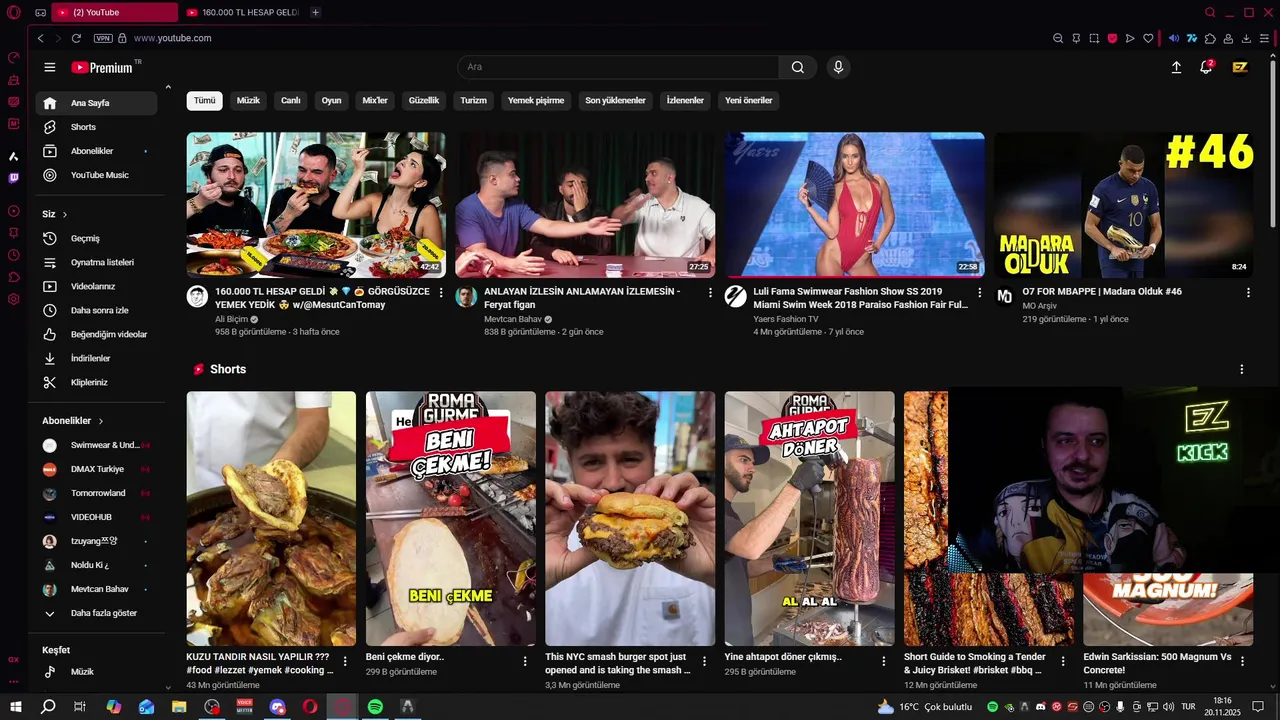Open Tomorrowland subscription channel
The height and width of the screenshot is (720, 1280).
coord(96,493)
